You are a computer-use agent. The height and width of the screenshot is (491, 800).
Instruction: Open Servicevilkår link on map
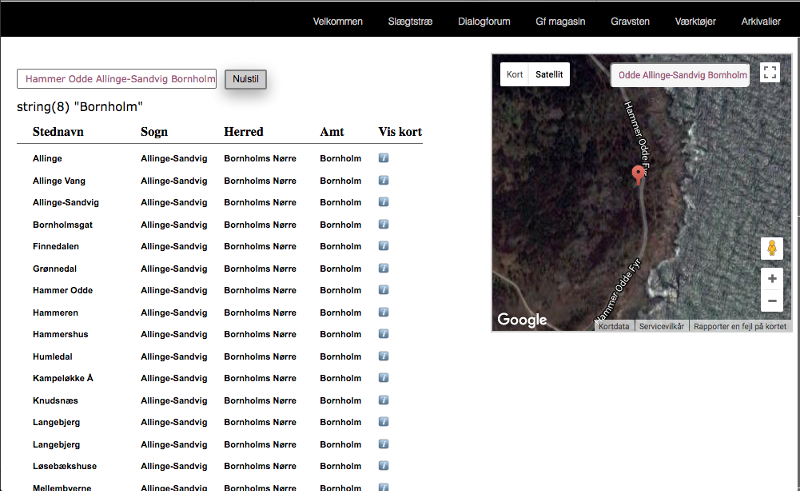[662, 326]
